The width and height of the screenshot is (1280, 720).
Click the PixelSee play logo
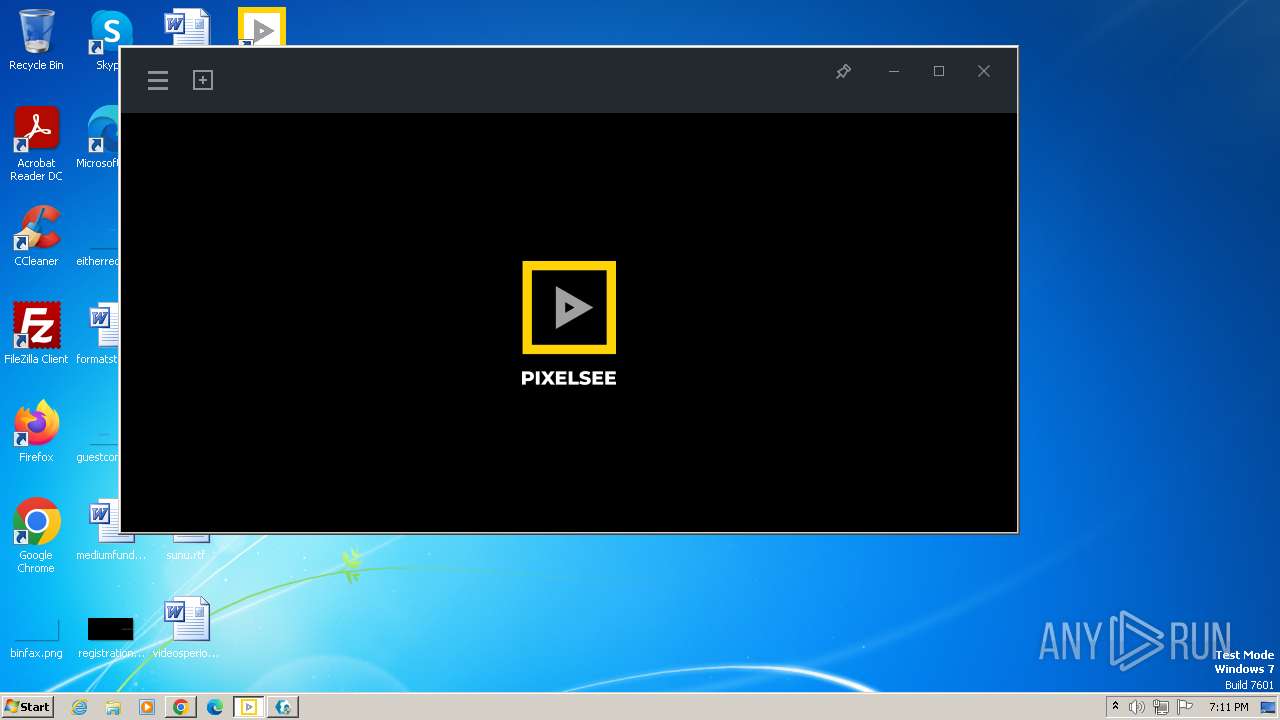pyautogui.click(x=569, y=308)
